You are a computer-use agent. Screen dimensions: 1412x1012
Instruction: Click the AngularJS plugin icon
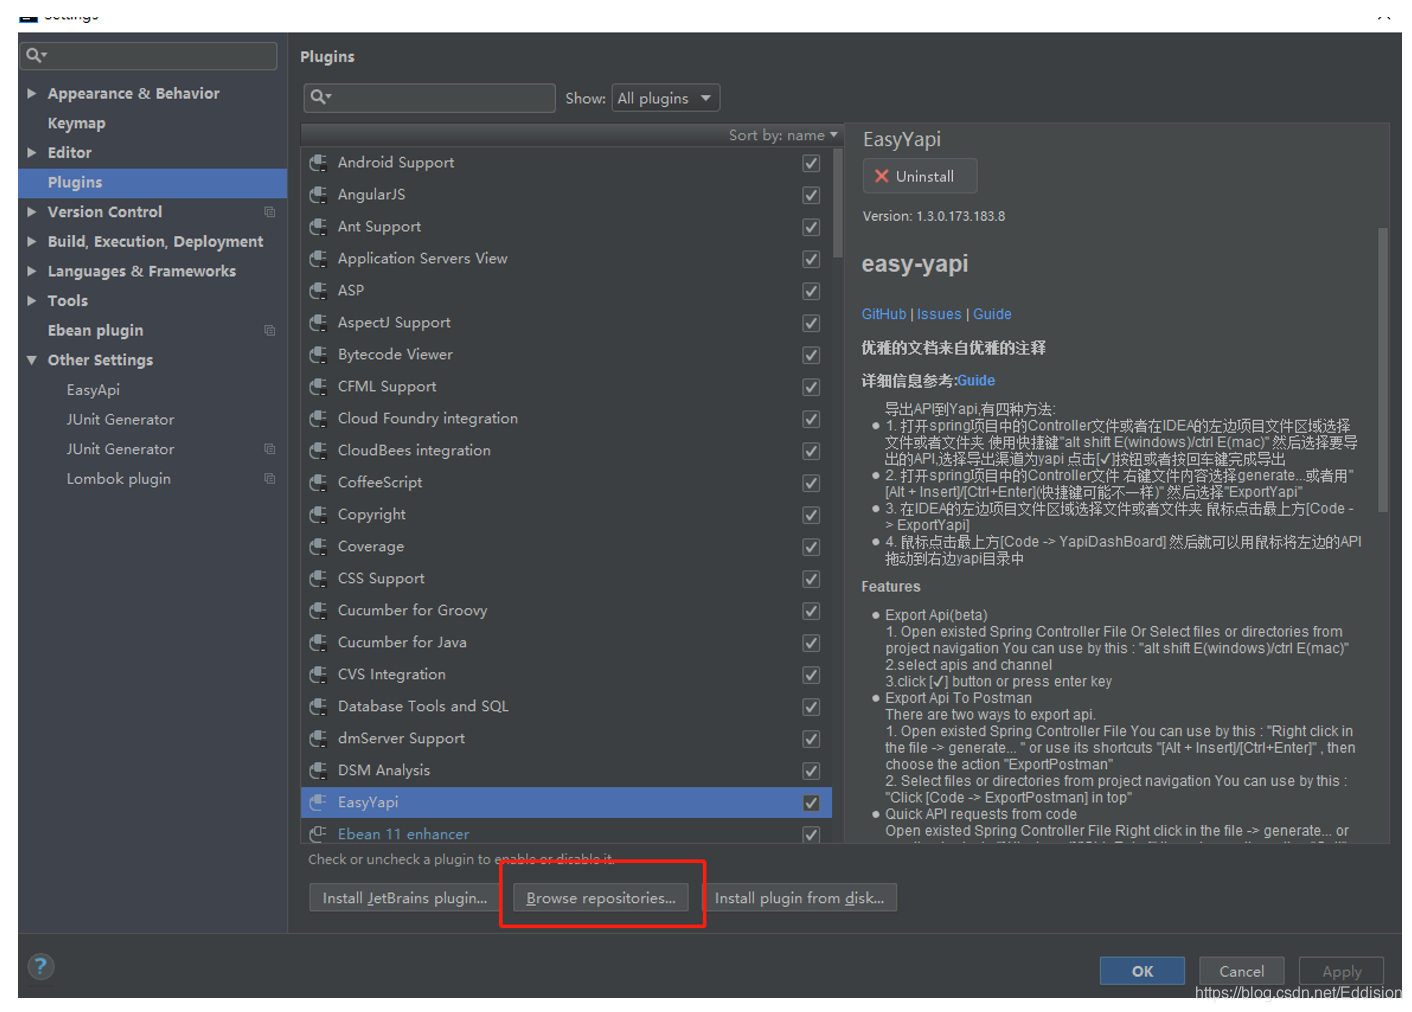pyautogui.click(x=318, y=194)
